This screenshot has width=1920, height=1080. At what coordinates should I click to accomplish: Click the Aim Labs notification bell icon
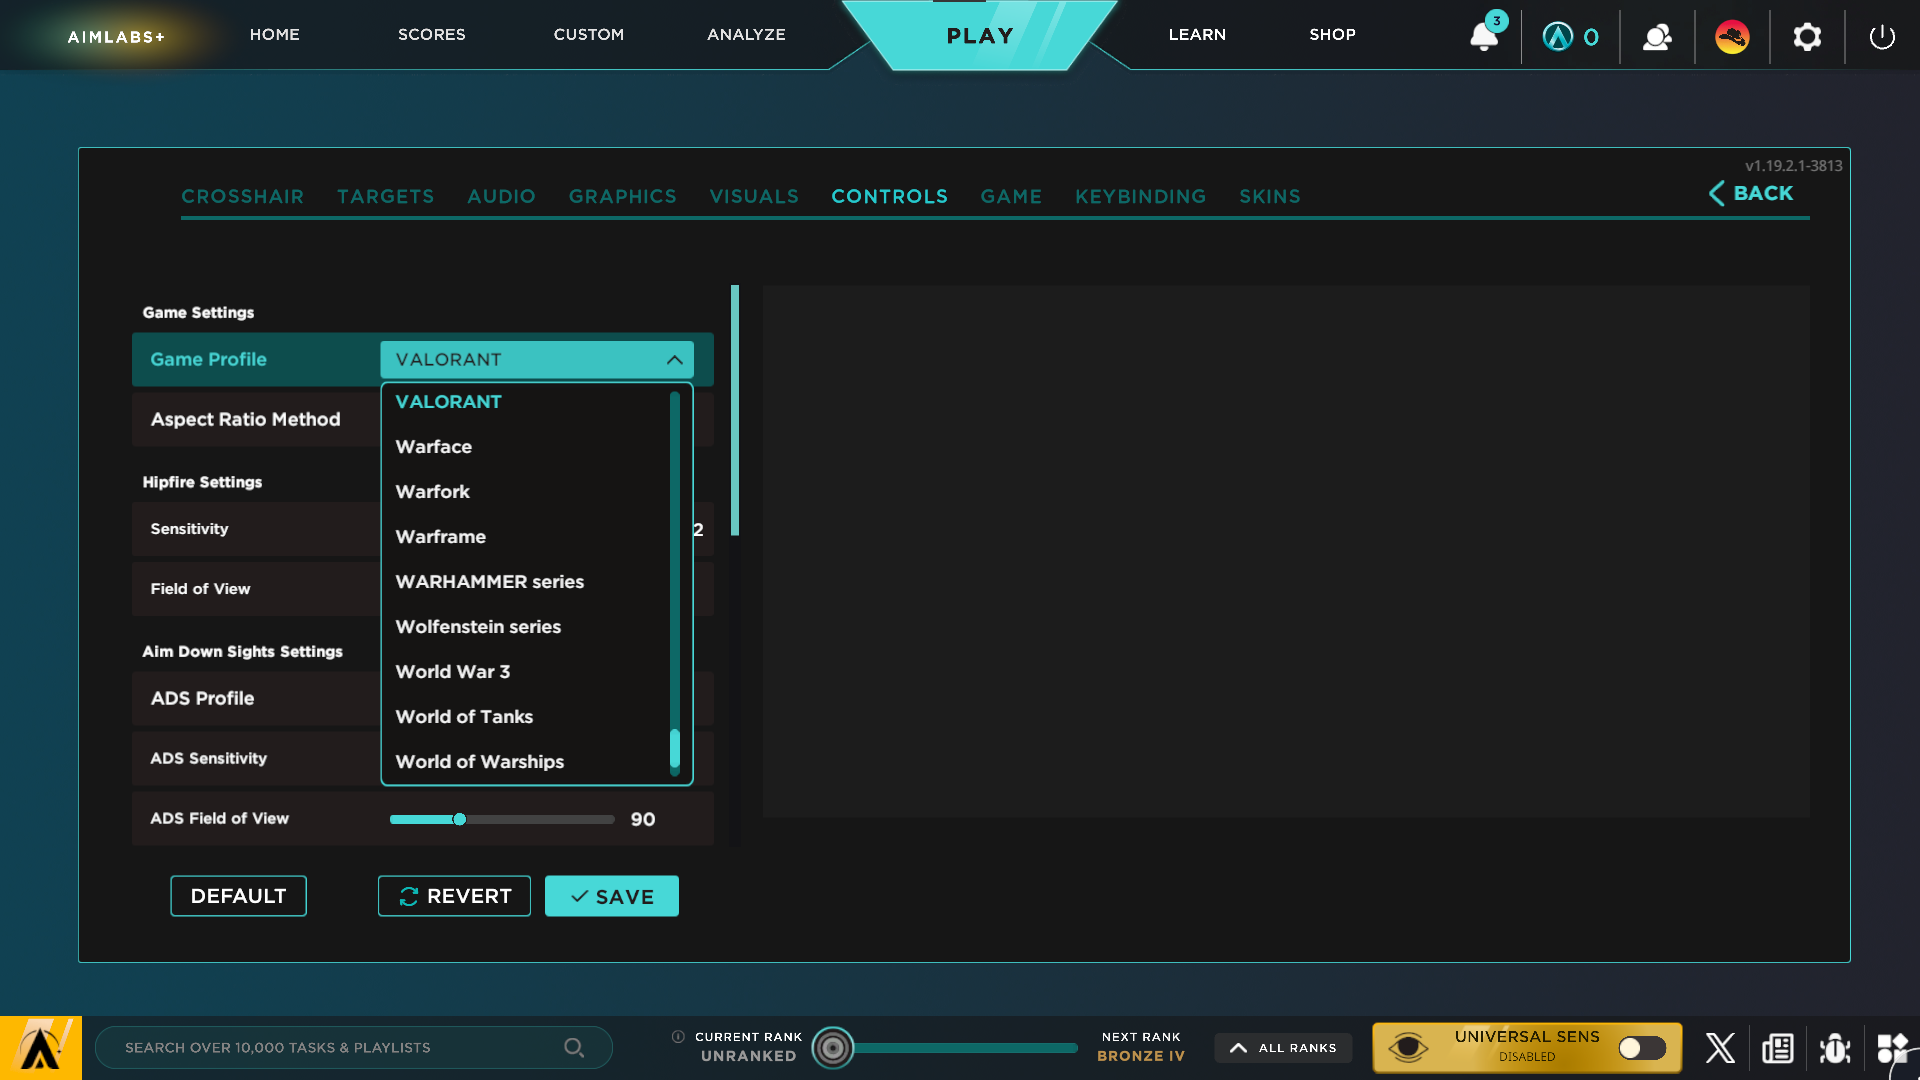1484,36
